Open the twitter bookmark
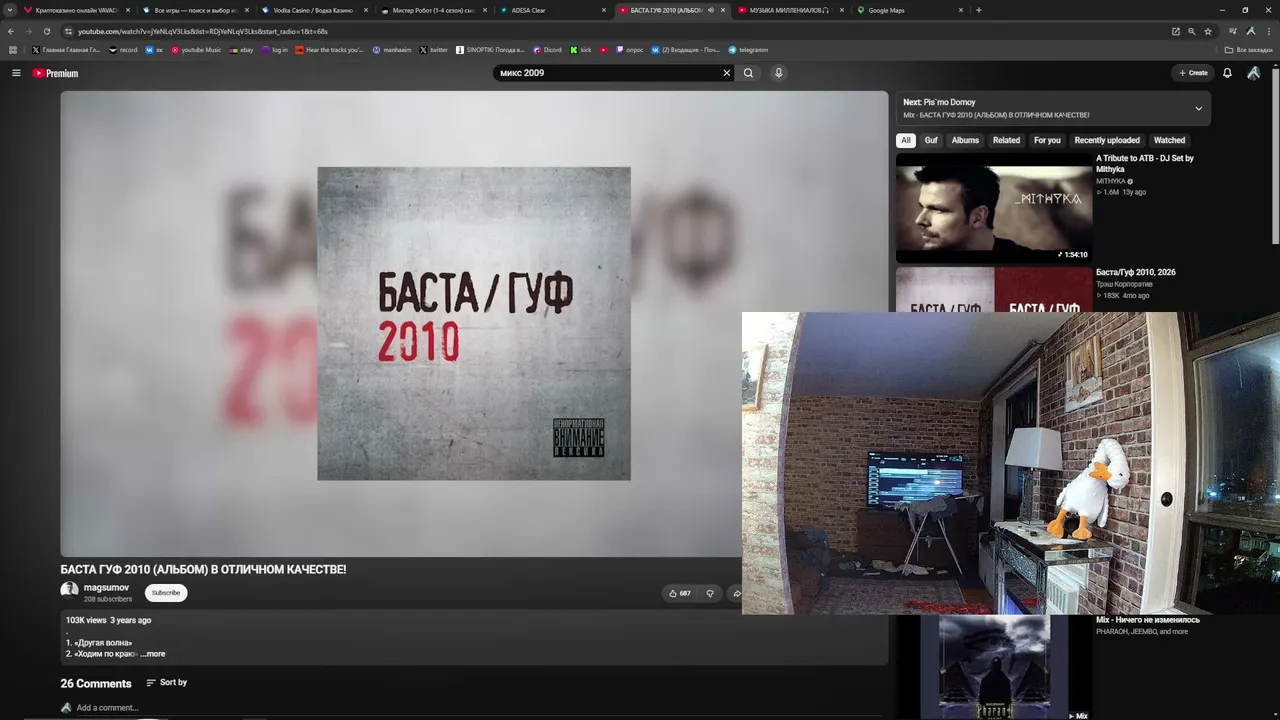1280x720 pixels. 434,49
